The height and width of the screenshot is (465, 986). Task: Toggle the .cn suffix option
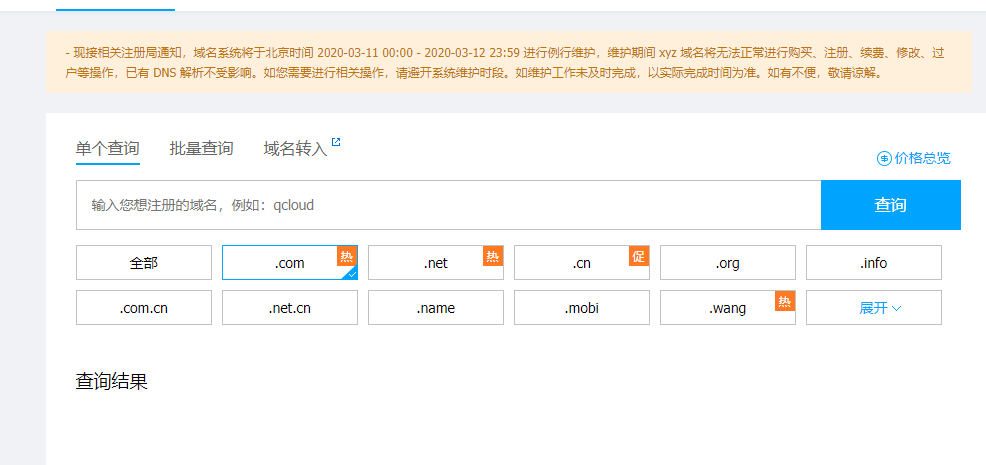582,263
